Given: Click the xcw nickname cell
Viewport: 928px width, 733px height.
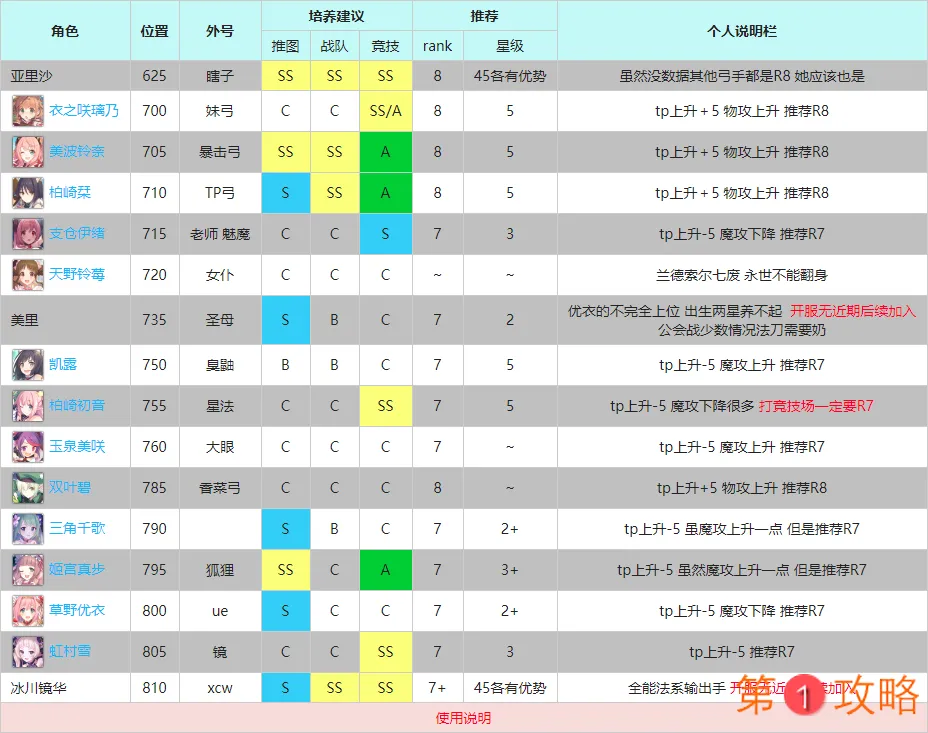Looking at the screenshot, I should (220, 688).
